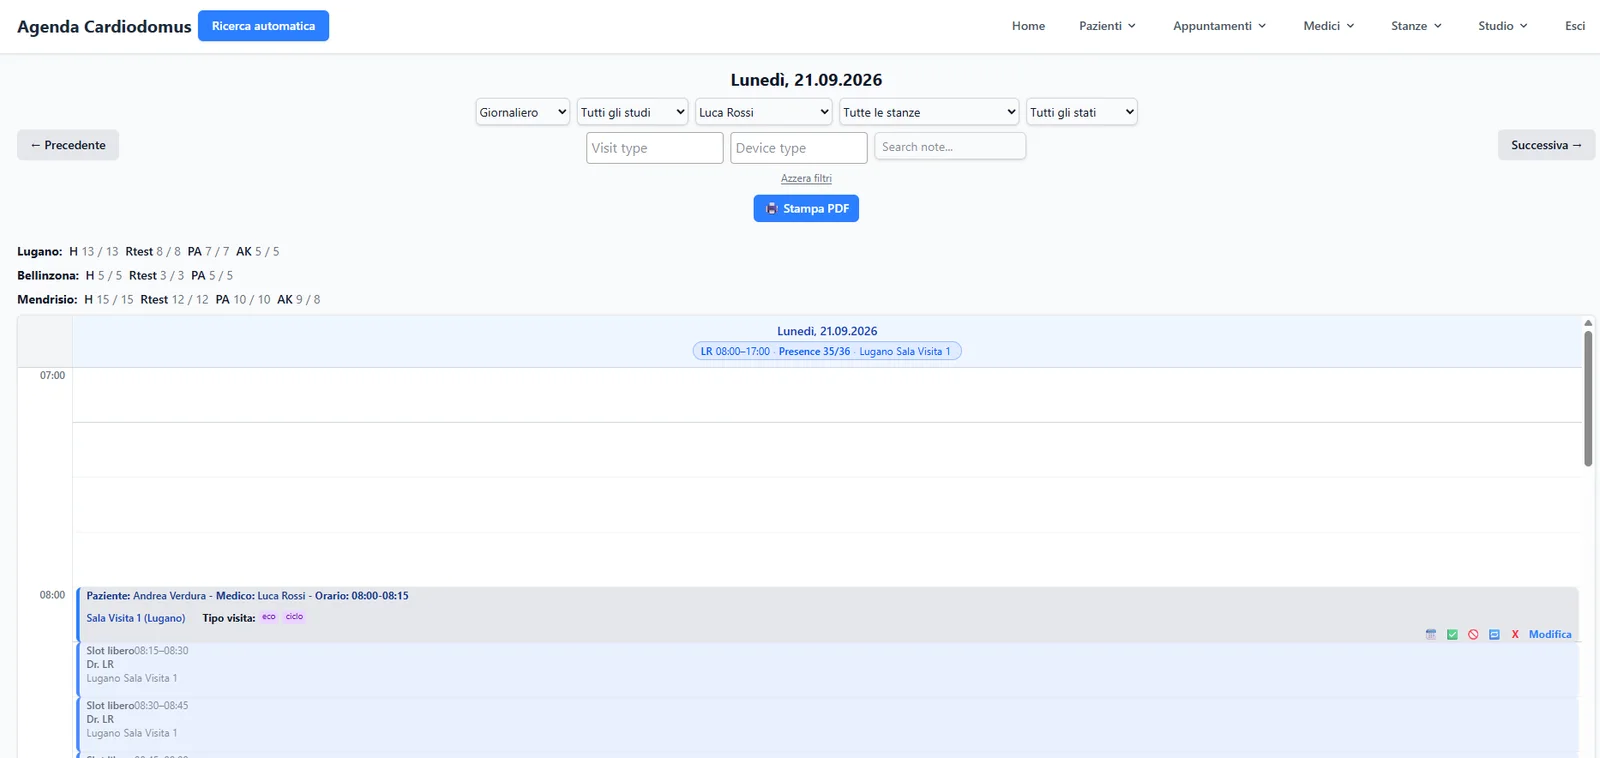1600x758 pixels.
Task: Click the blue repeat icon on appointment
Action: 1494,635
